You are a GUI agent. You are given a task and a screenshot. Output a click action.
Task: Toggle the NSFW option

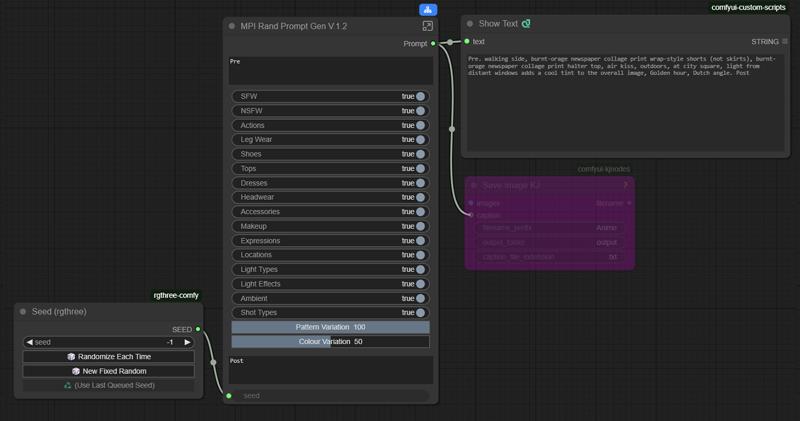[x=420, y=111]
